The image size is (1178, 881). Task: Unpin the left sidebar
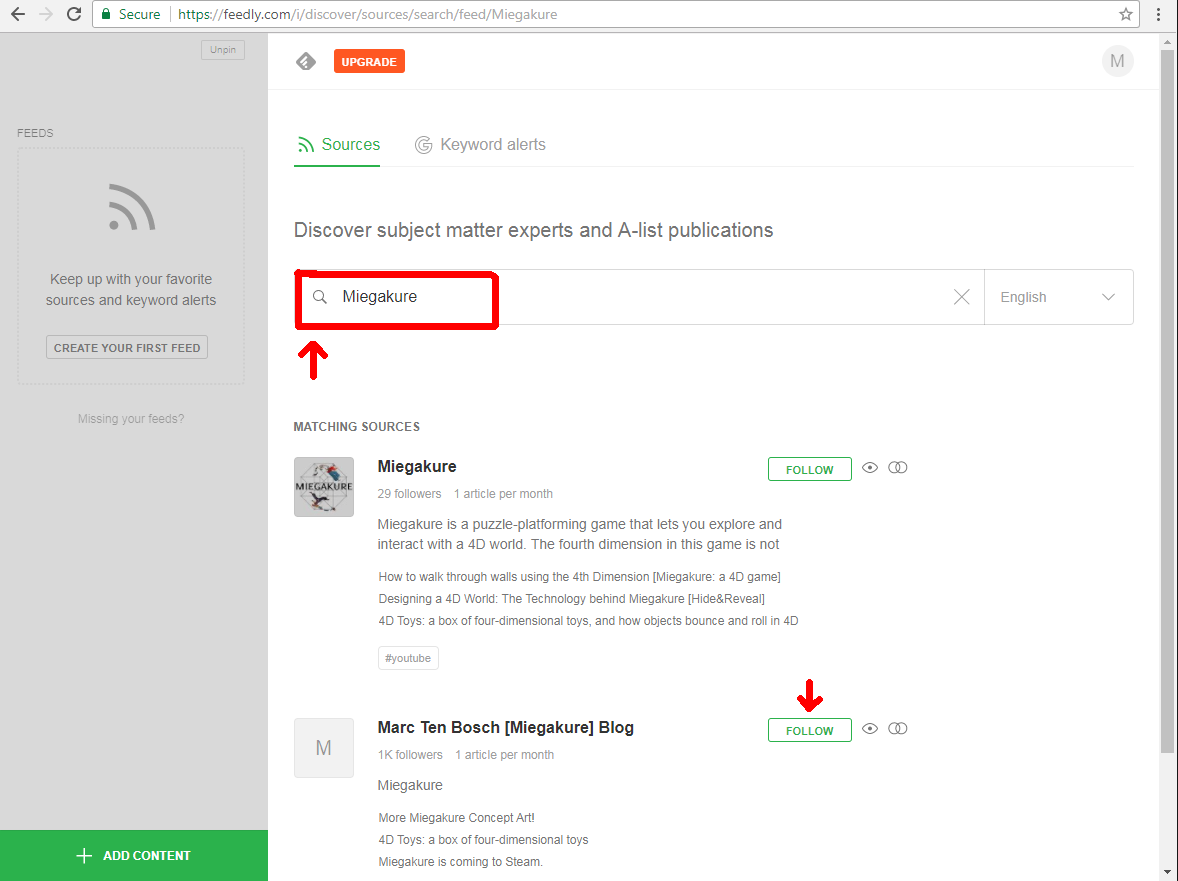coord(222,50)
